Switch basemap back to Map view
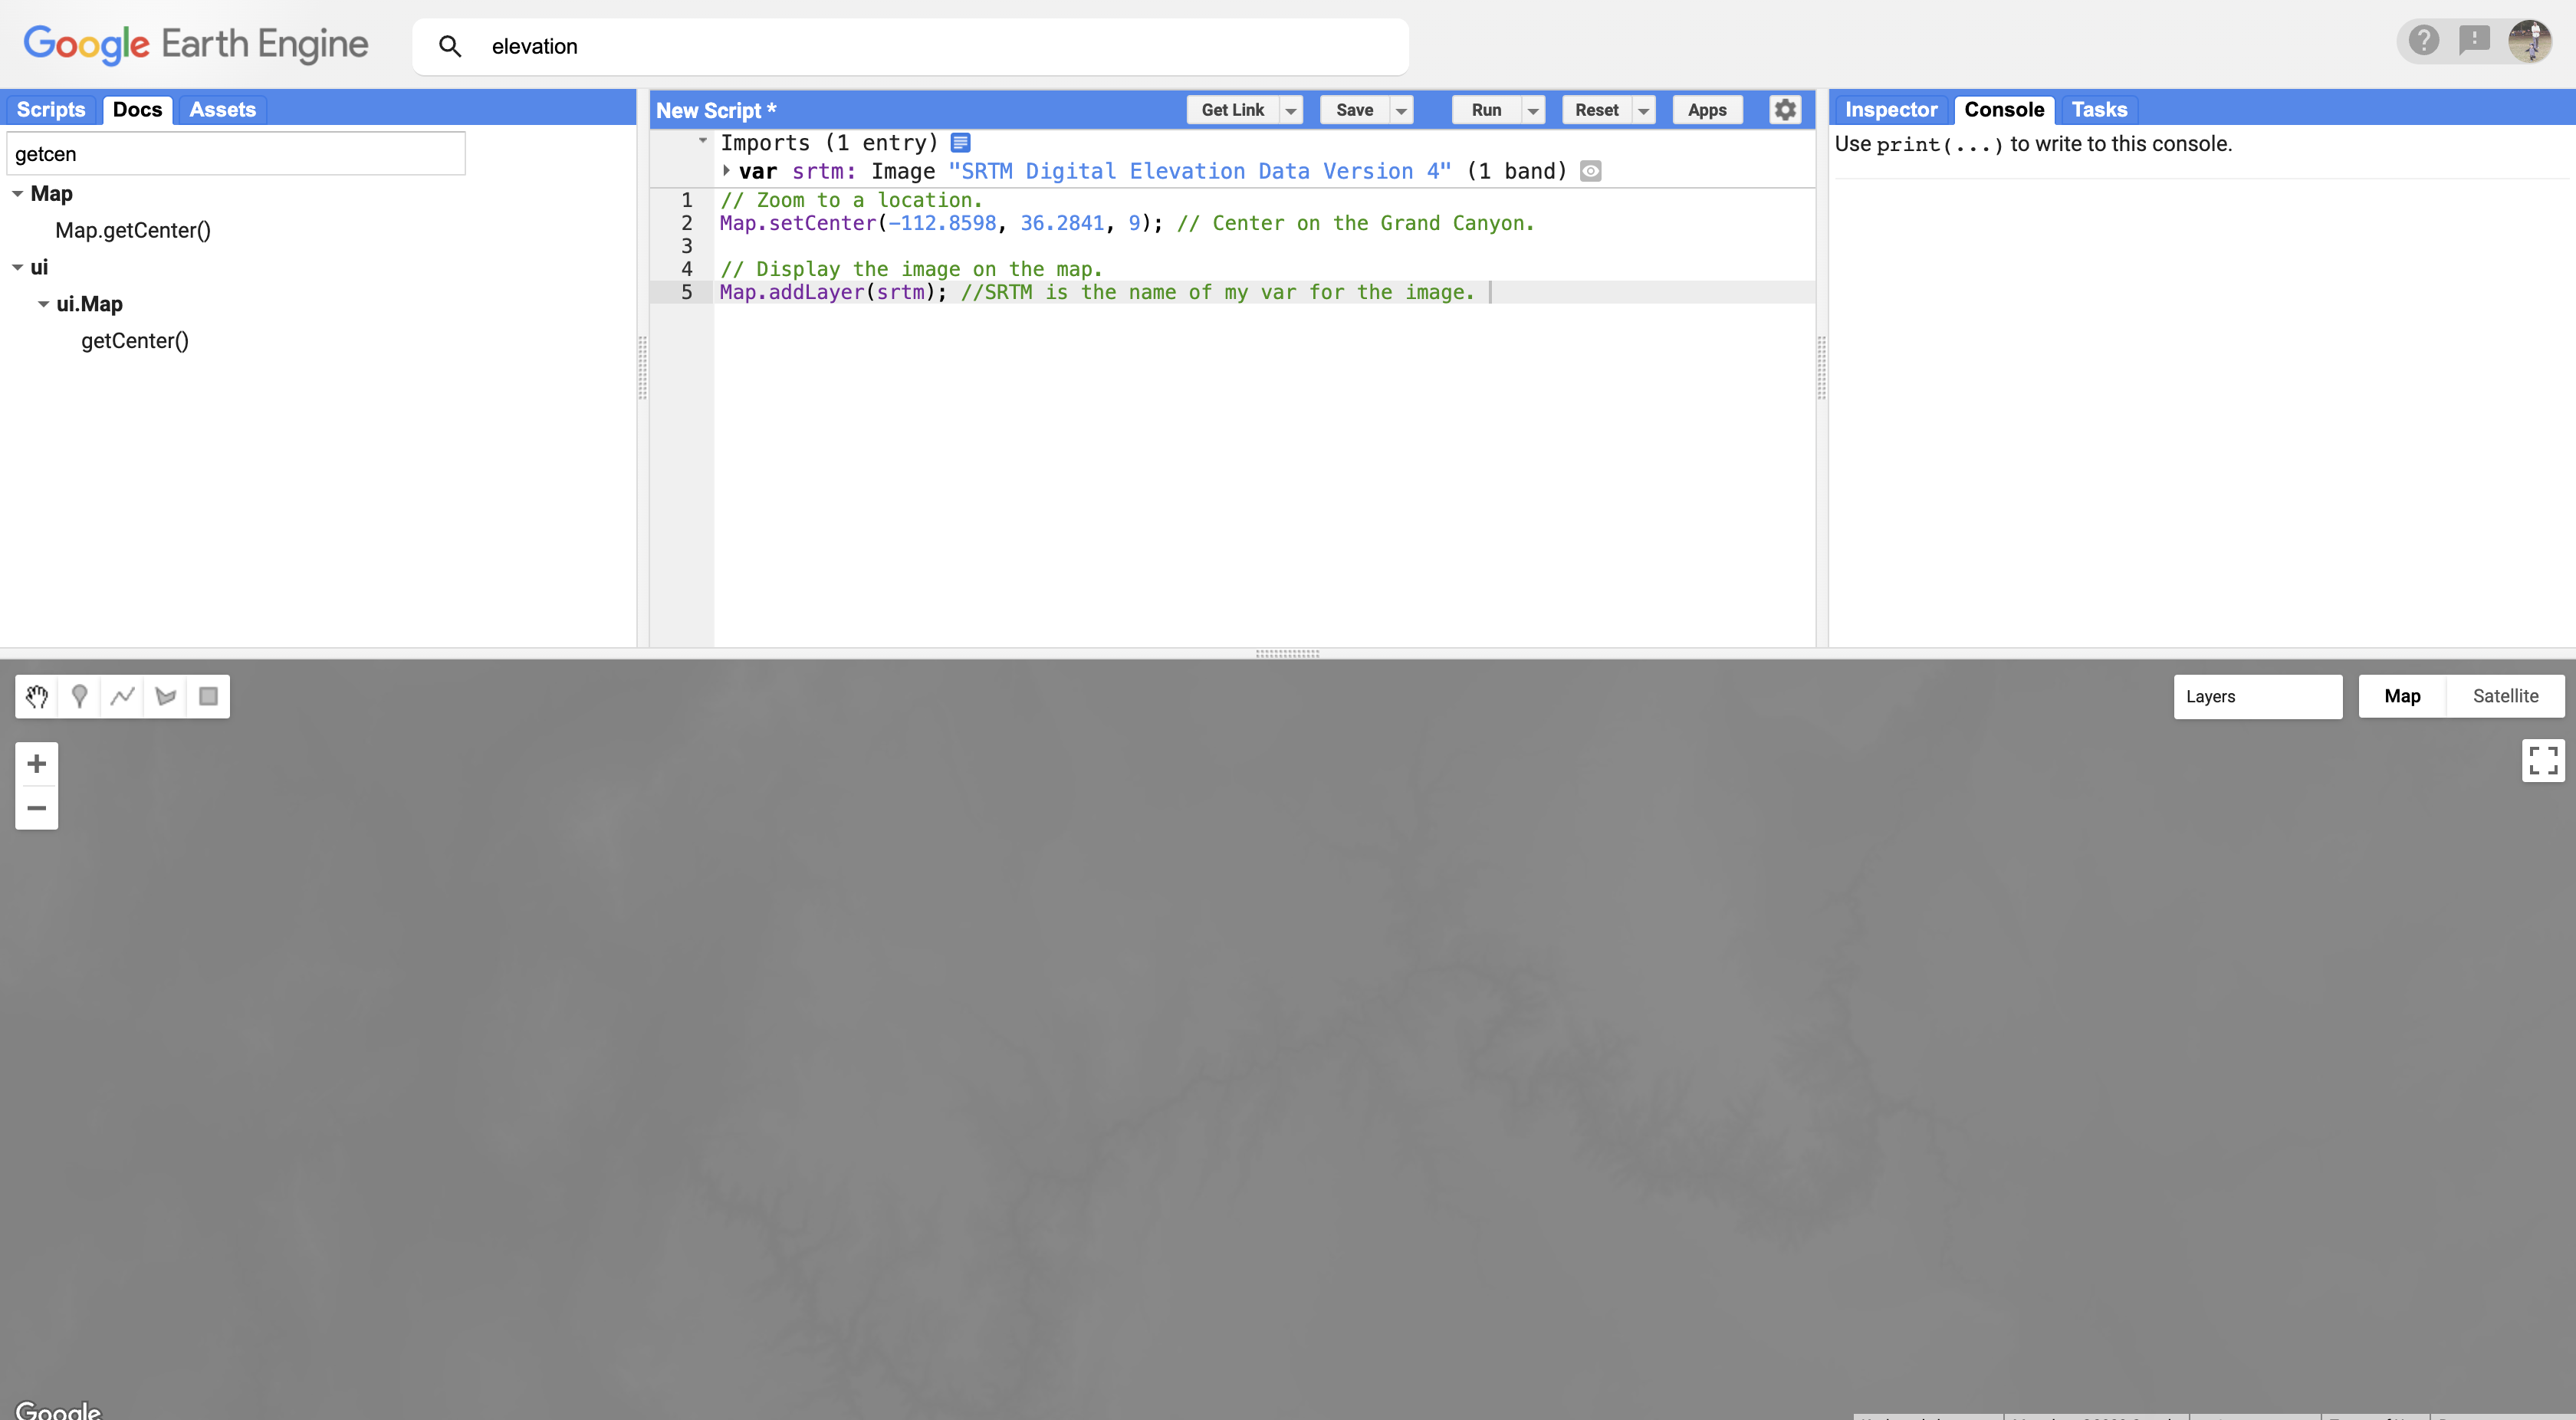Viewport: 2576px width, 1420px height. pos(2402,696)
